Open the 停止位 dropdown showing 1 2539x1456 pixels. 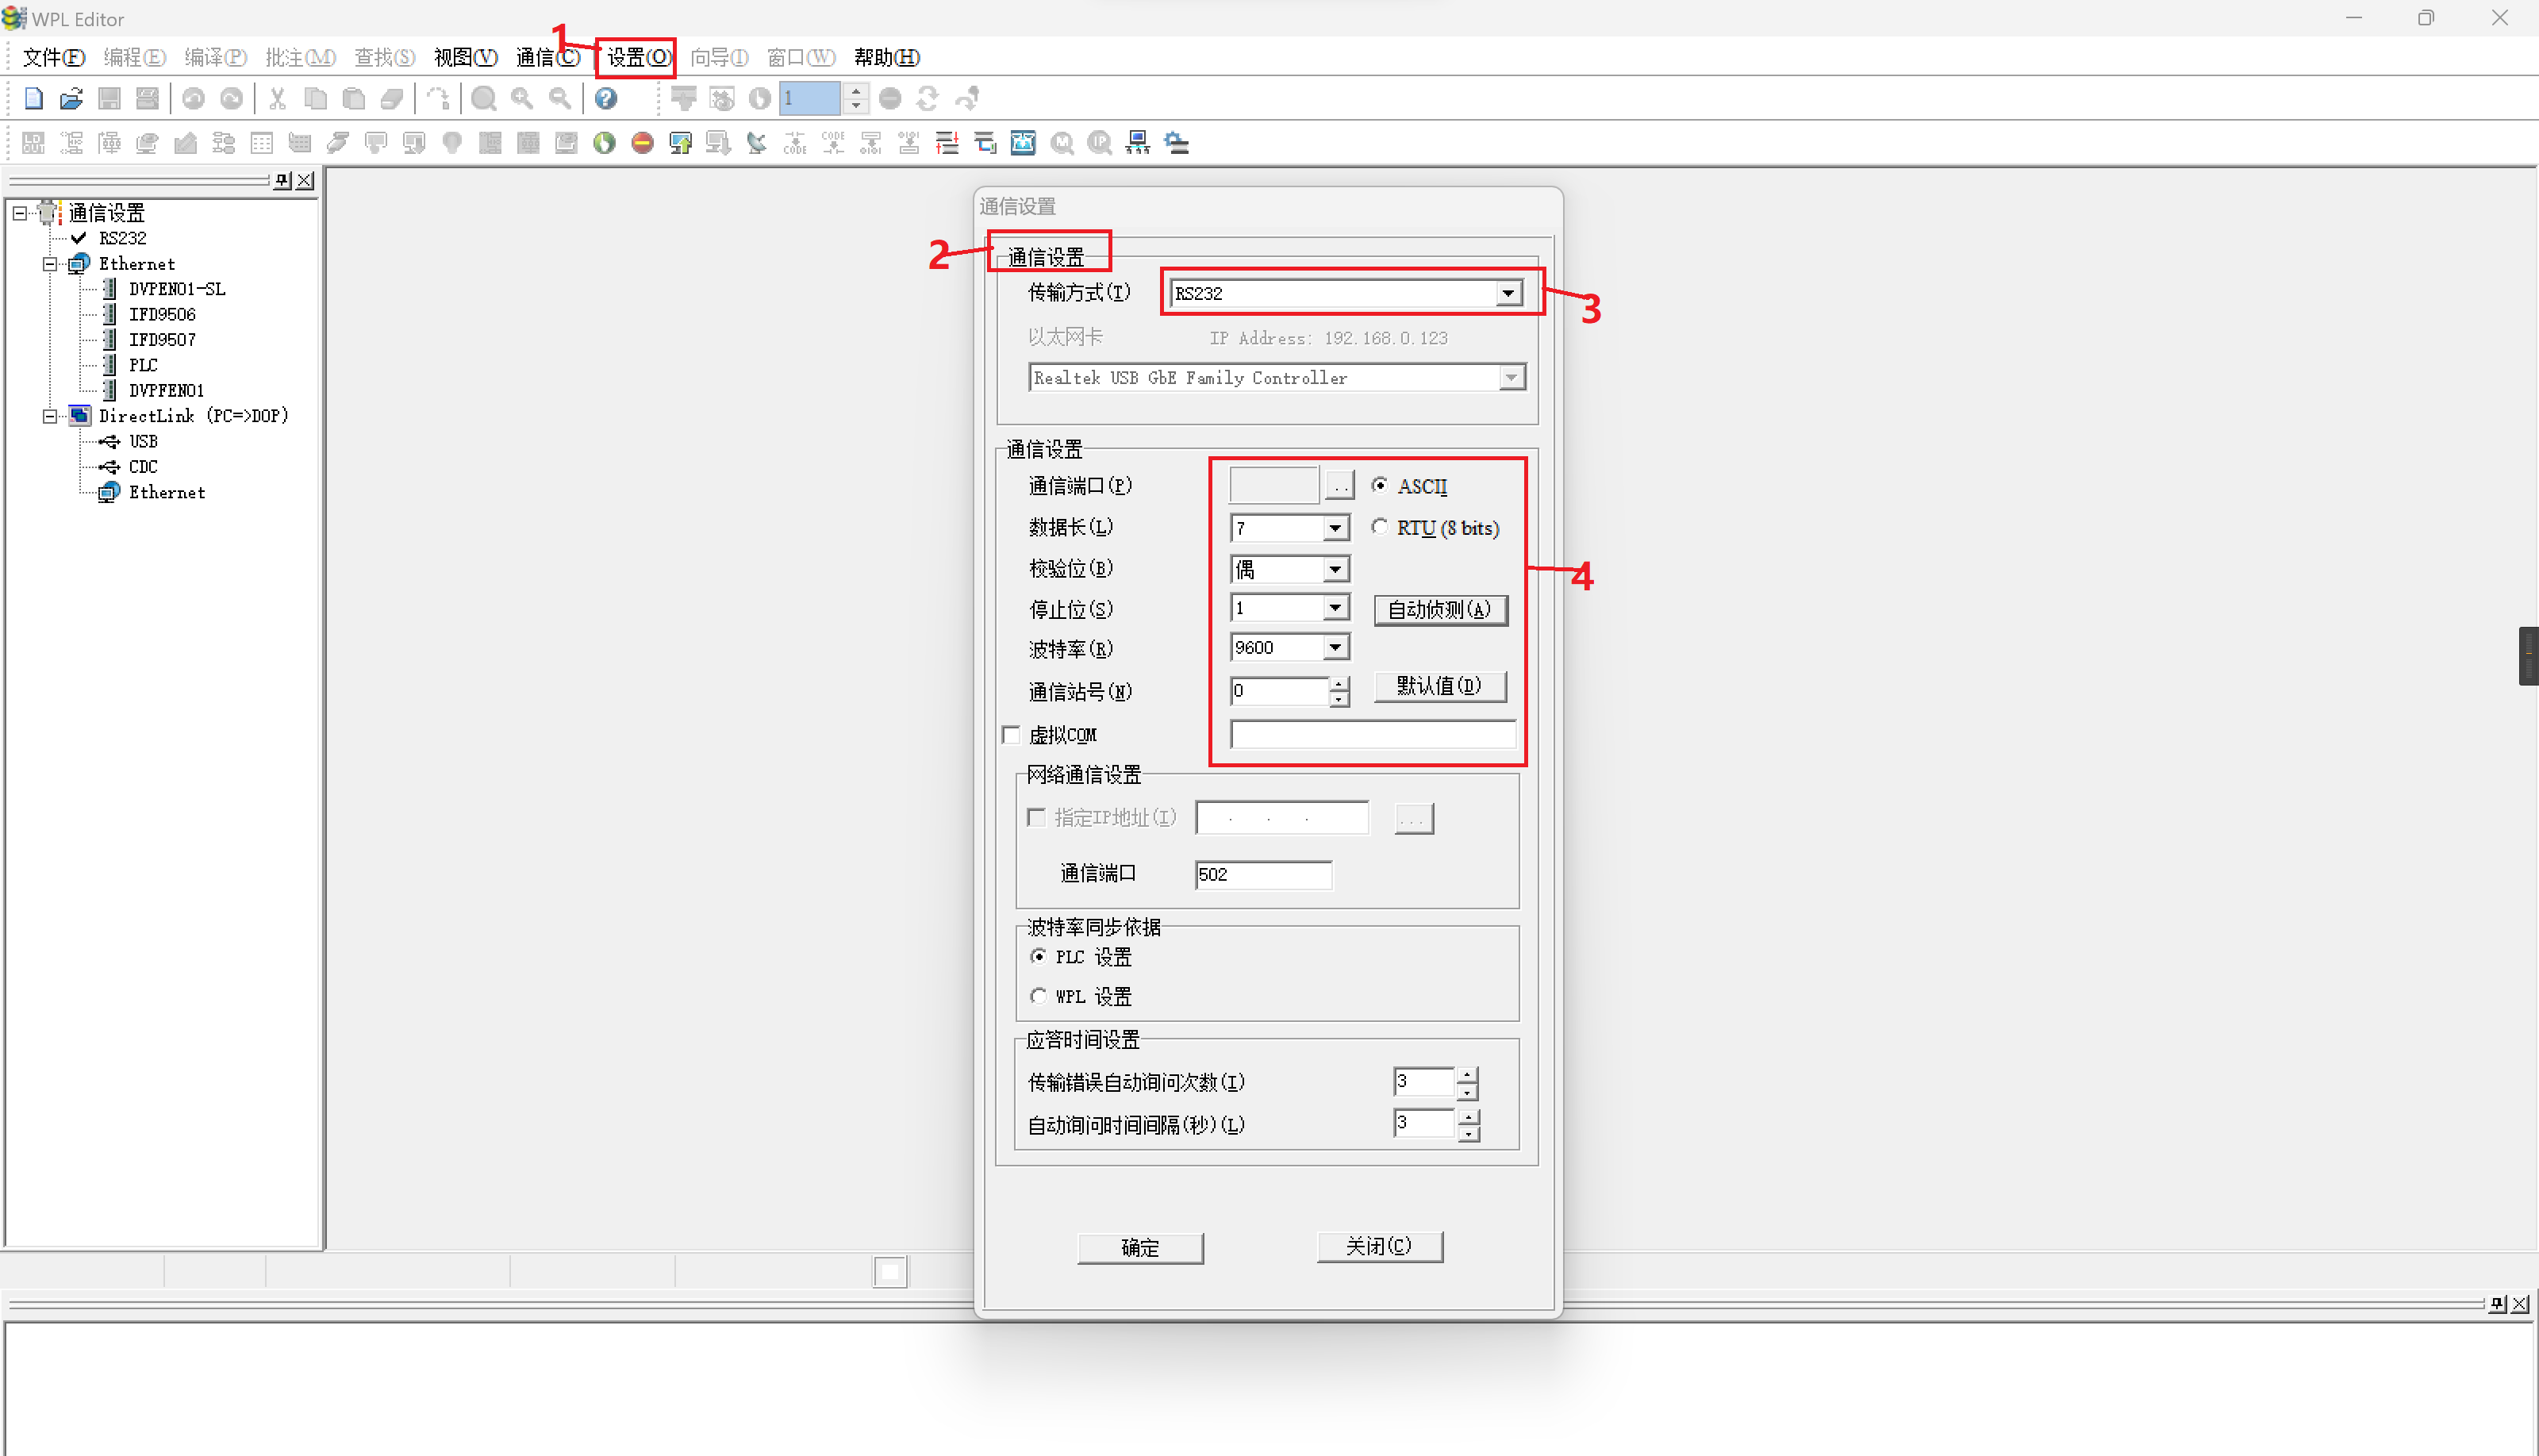tap(1335, 608)
